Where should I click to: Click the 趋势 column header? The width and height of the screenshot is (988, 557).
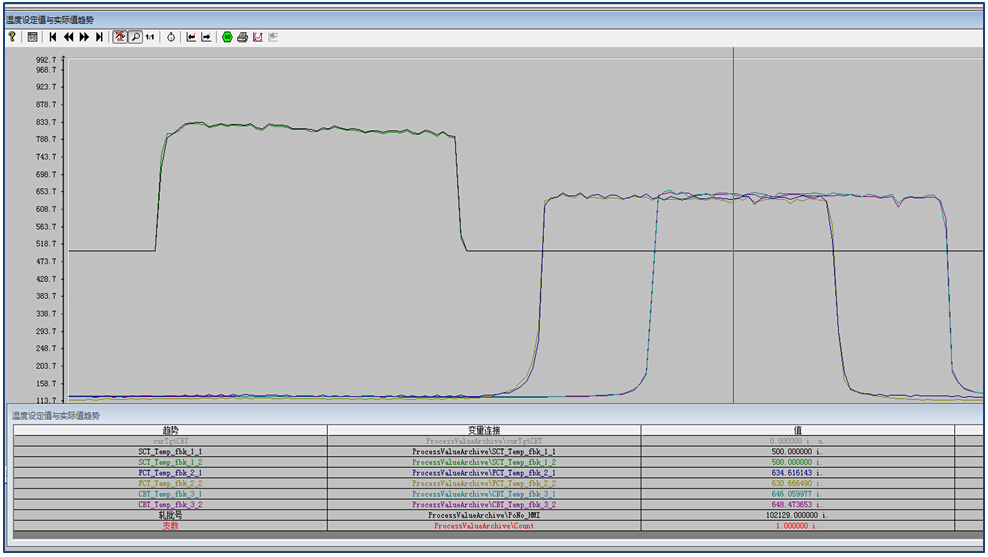[x=169, y=430]
